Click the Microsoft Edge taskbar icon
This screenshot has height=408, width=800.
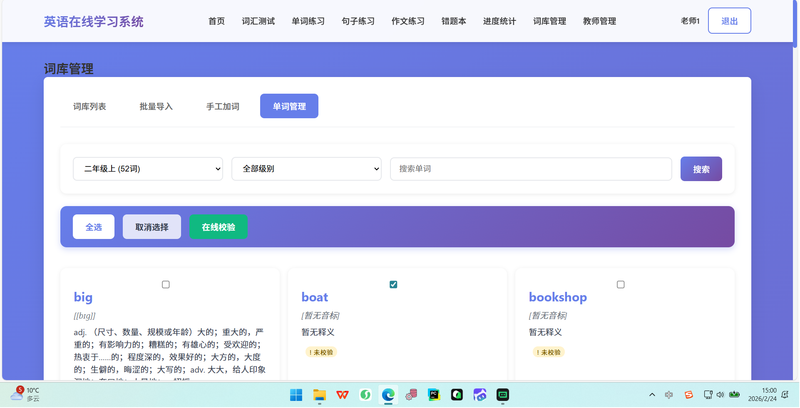tap(388, 395)
